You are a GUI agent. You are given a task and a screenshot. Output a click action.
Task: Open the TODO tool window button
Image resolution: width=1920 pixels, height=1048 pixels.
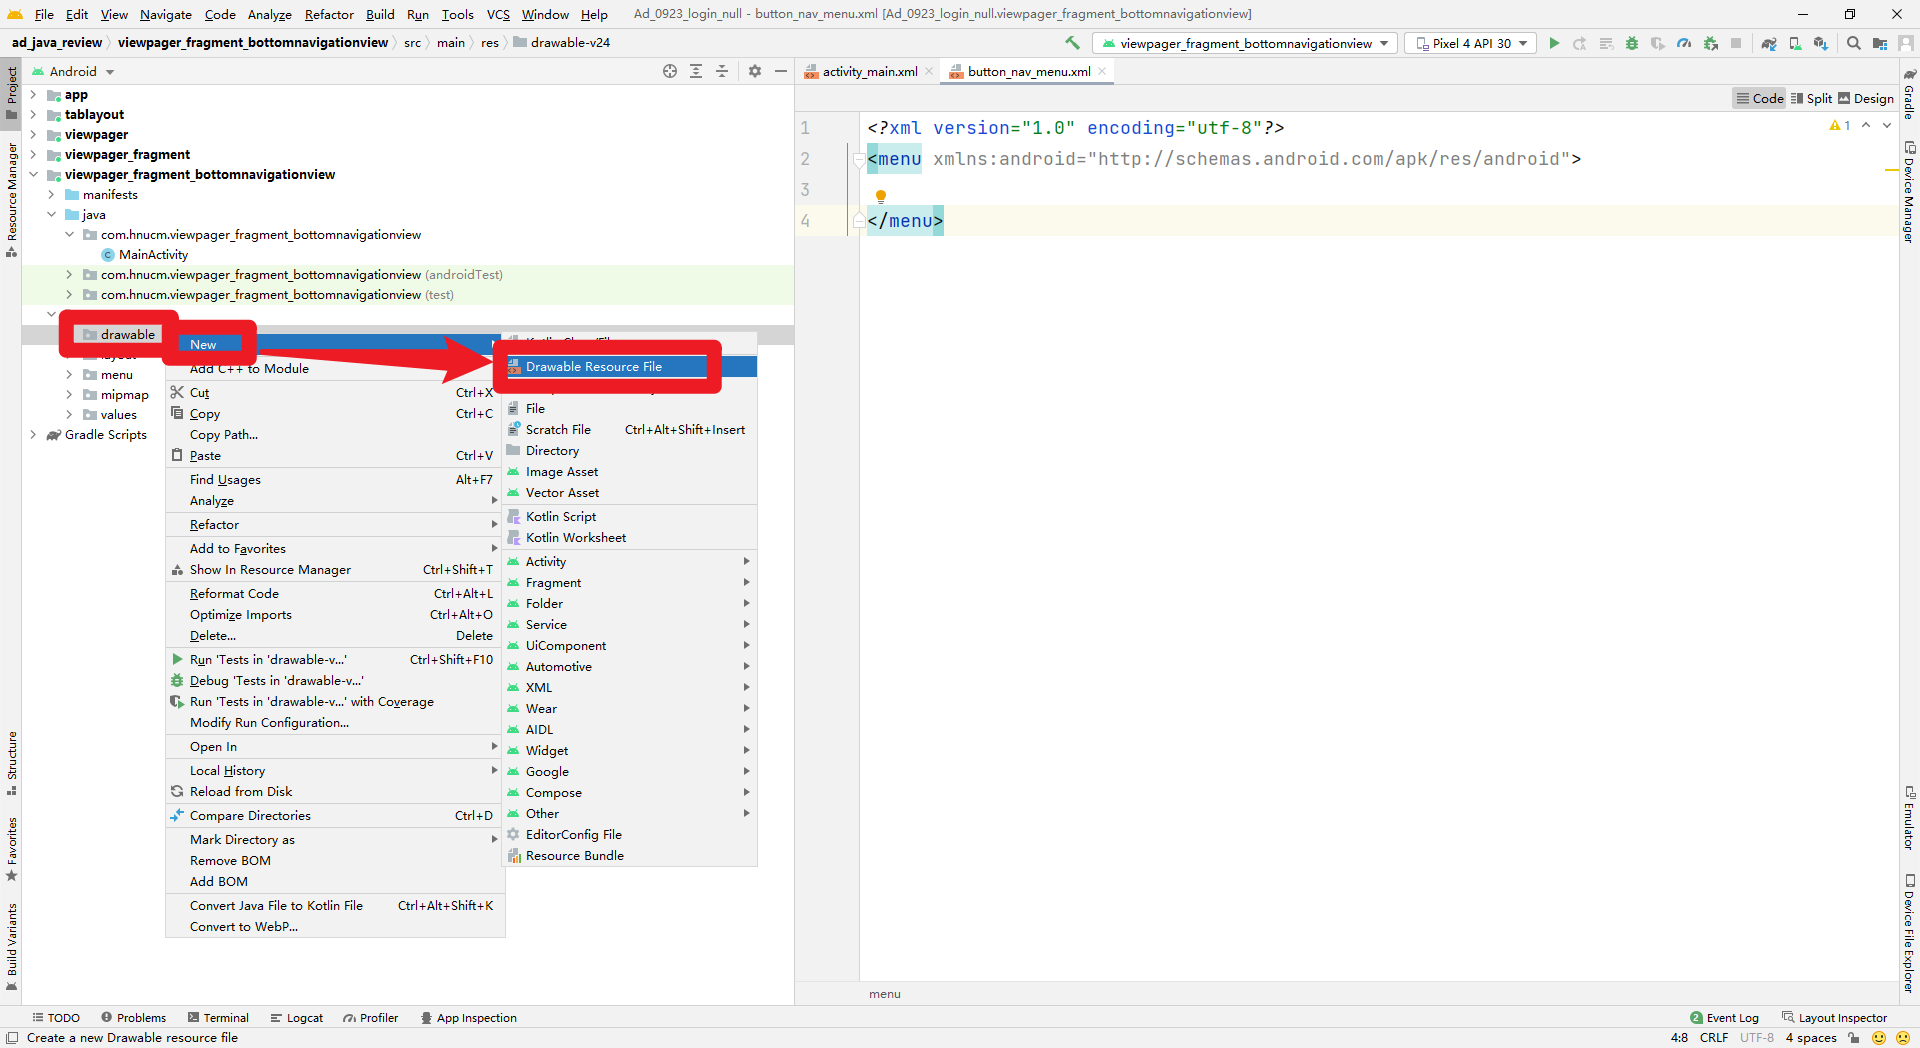click(56, 1018)
